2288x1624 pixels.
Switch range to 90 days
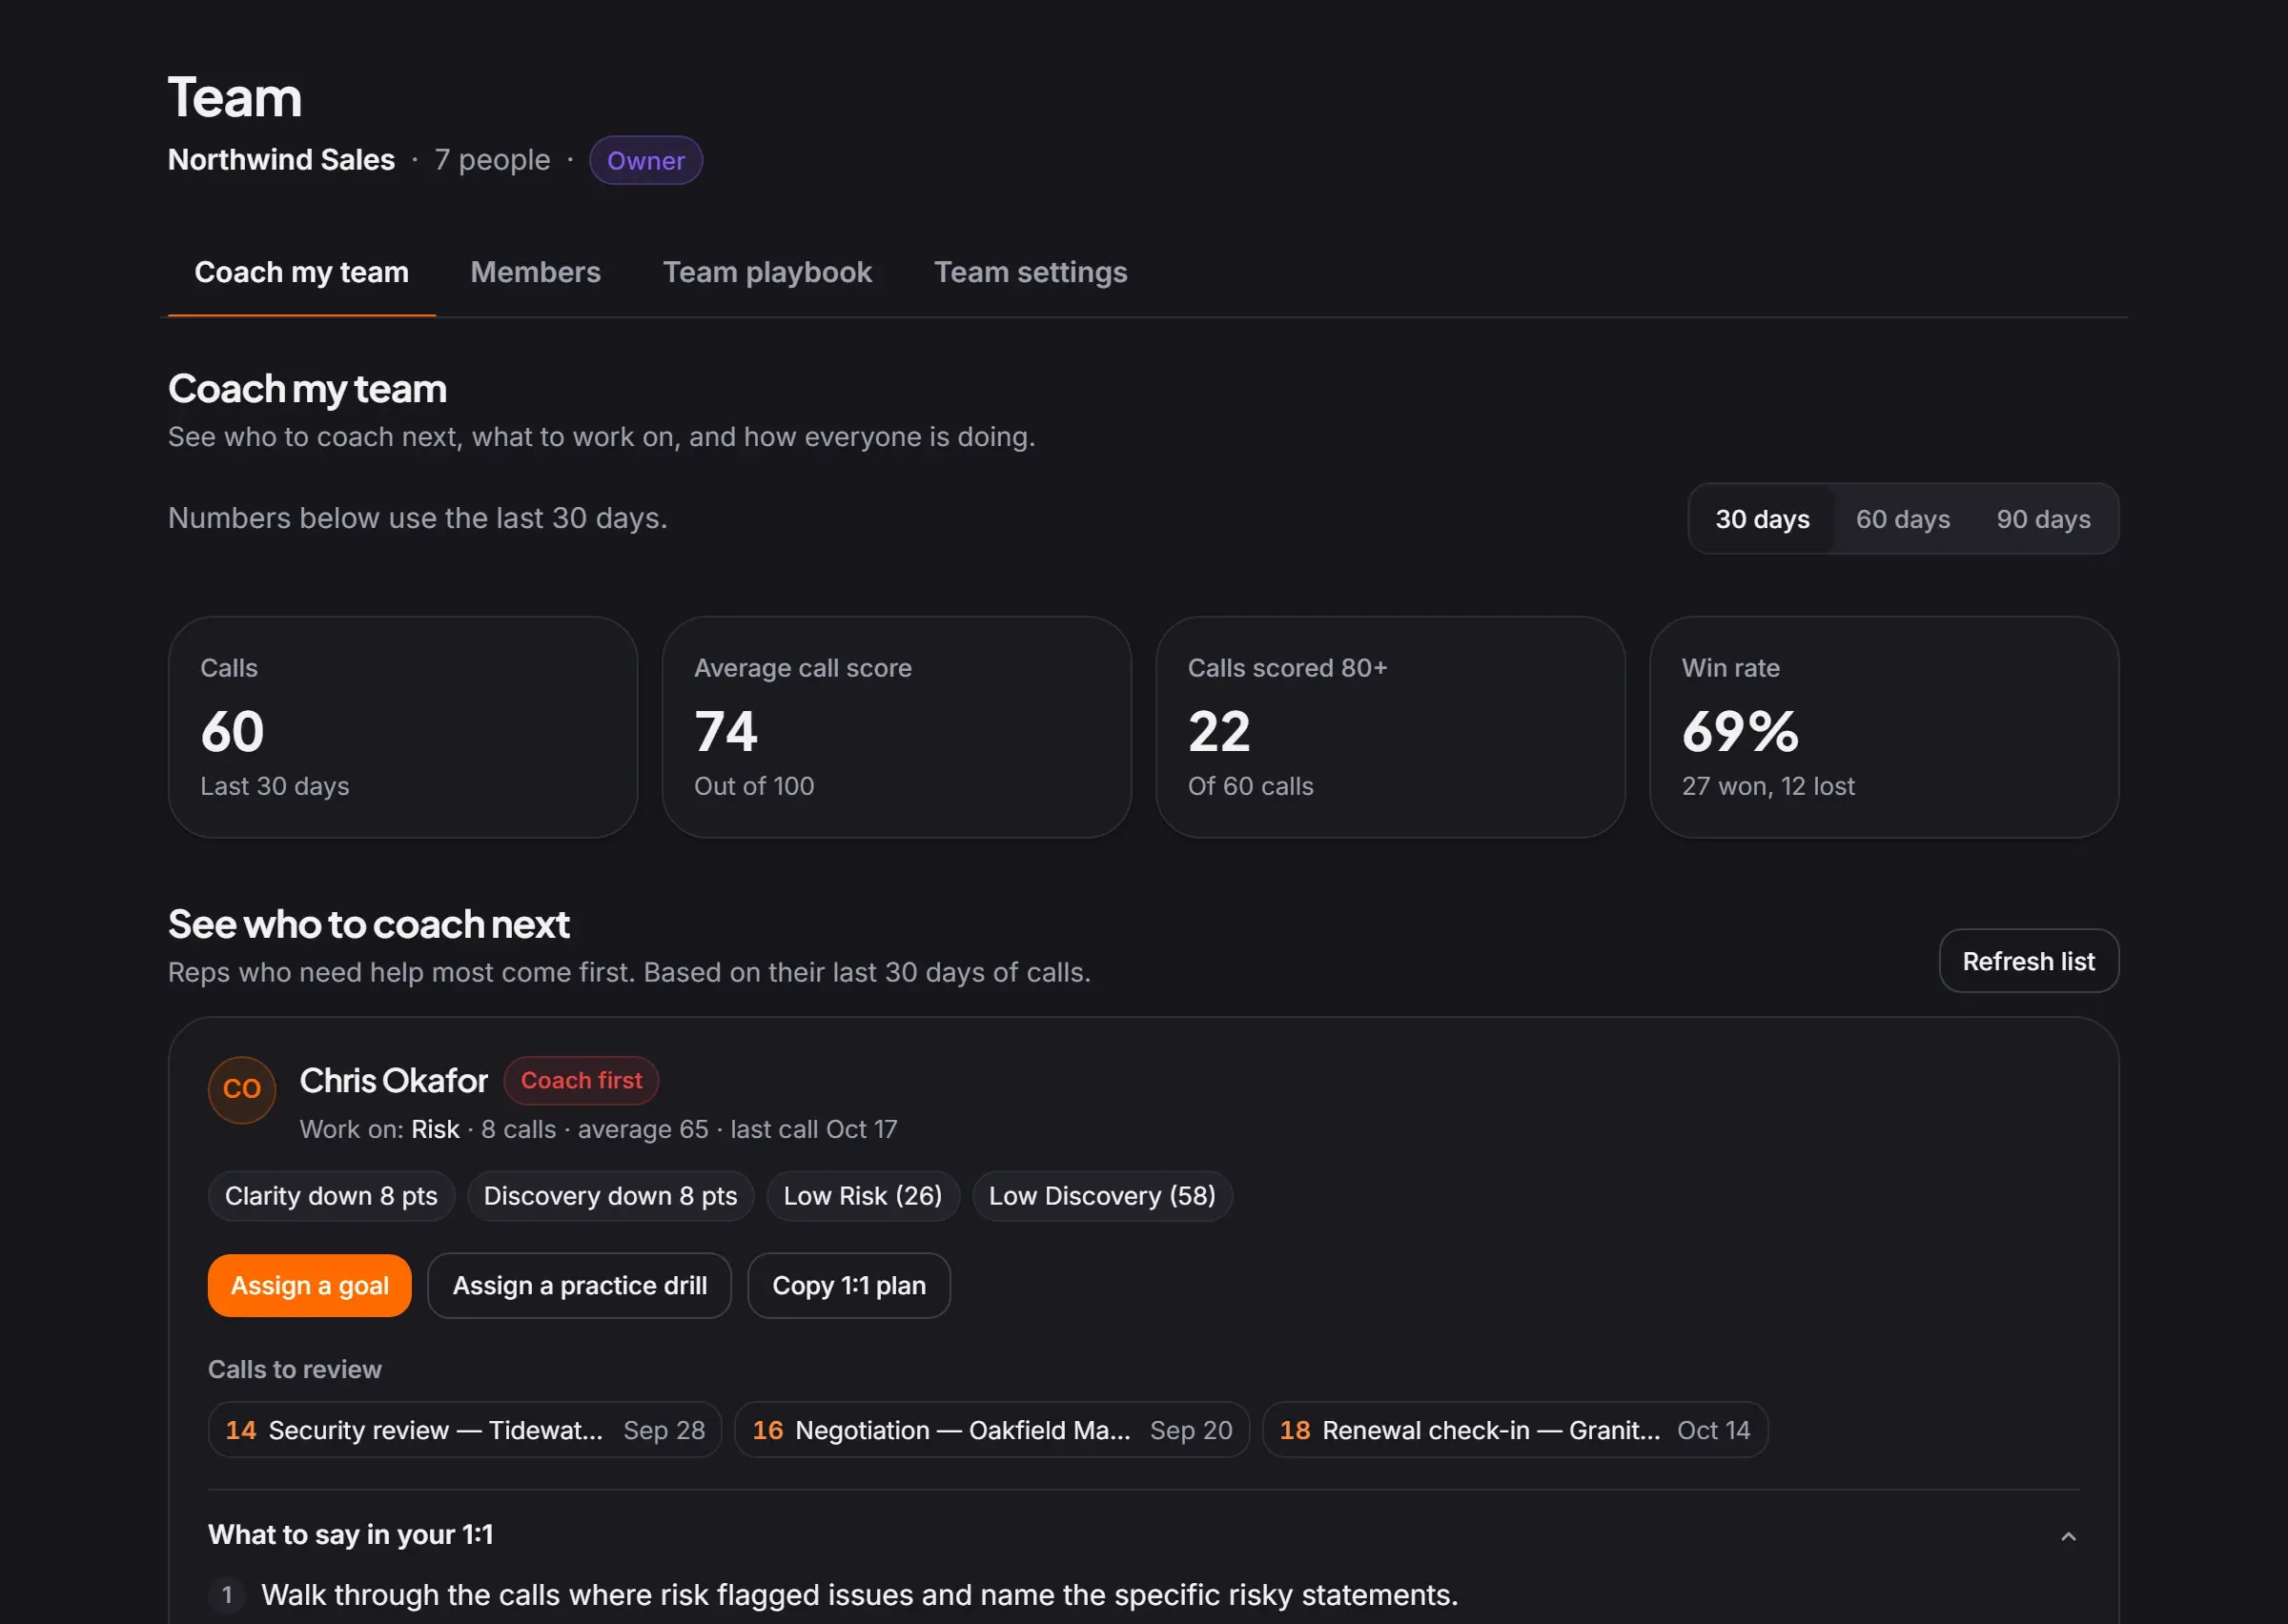point(2043,519)
